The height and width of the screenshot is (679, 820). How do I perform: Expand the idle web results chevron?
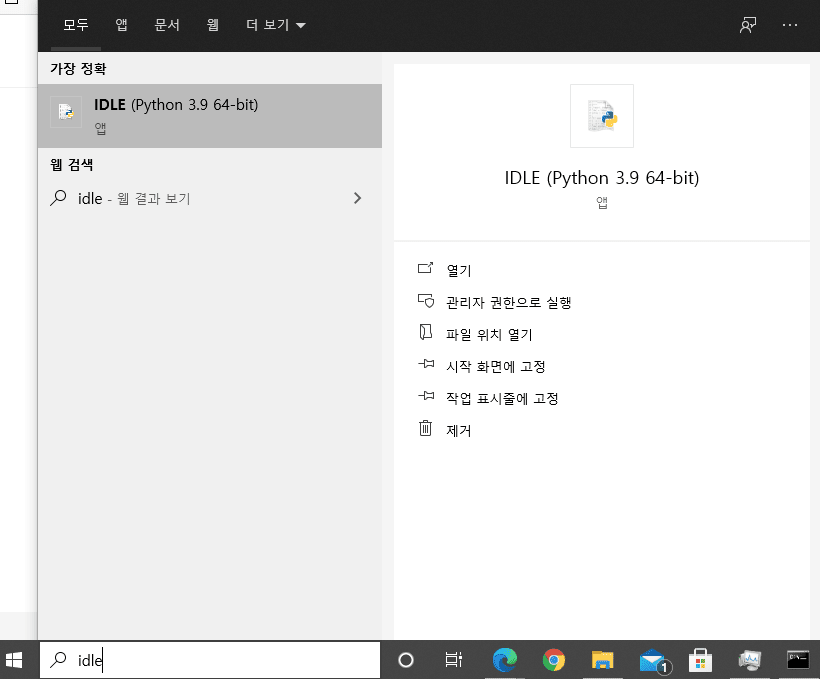coord(357,198)
